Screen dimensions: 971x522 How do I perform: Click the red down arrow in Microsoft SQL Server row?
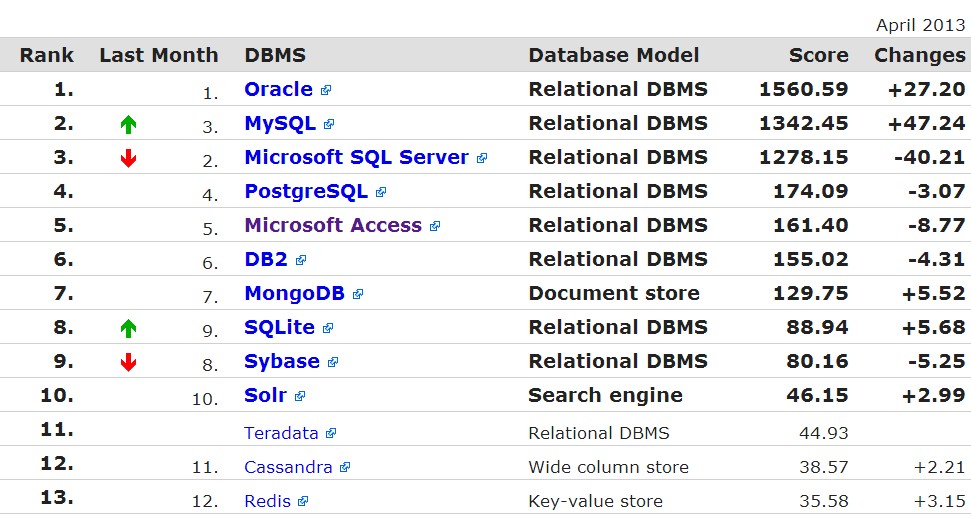[x=128, y=159]
